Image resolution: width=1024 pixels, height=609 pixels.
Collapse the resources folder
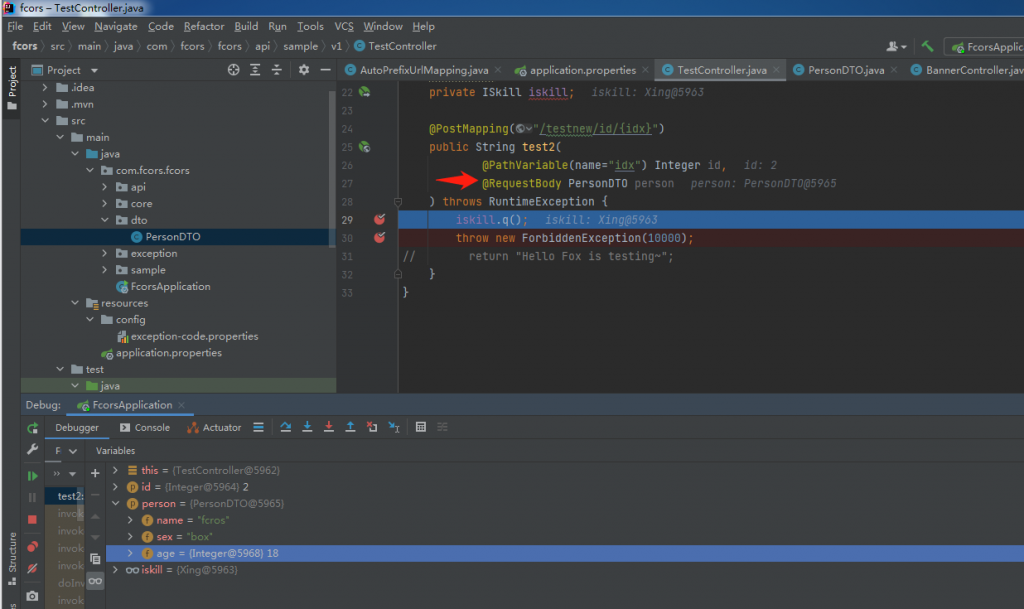click(75, 303)
